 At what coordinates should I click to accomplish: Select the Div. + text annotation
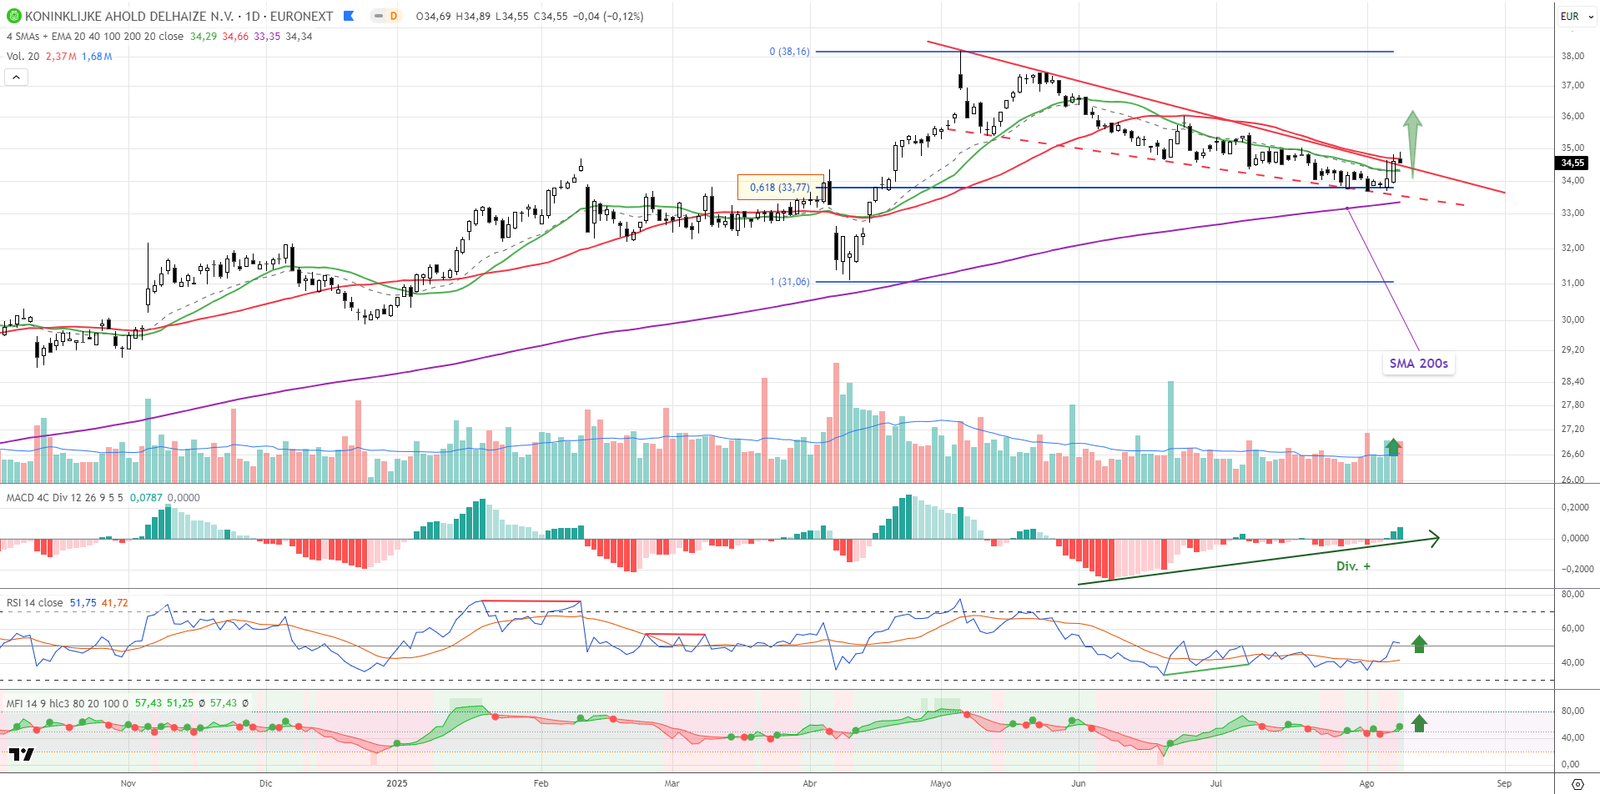(1353, 566)
